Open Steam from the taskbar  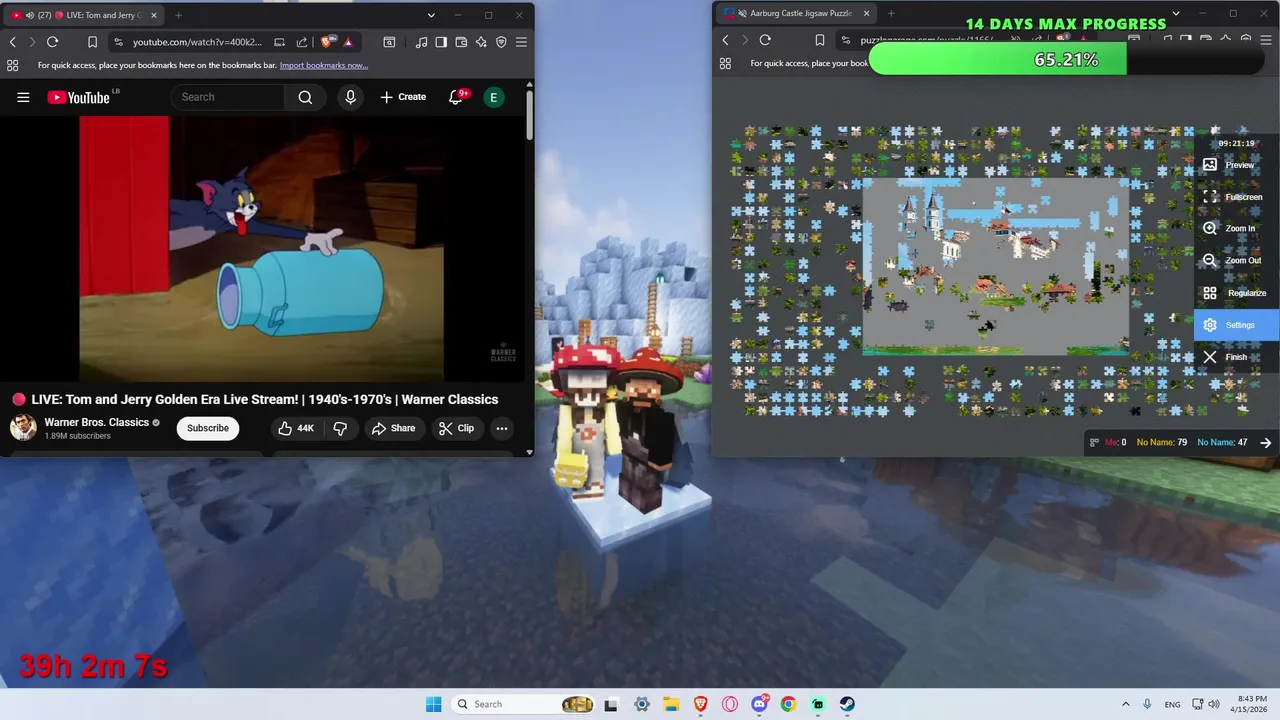click(x=847, y=704)
